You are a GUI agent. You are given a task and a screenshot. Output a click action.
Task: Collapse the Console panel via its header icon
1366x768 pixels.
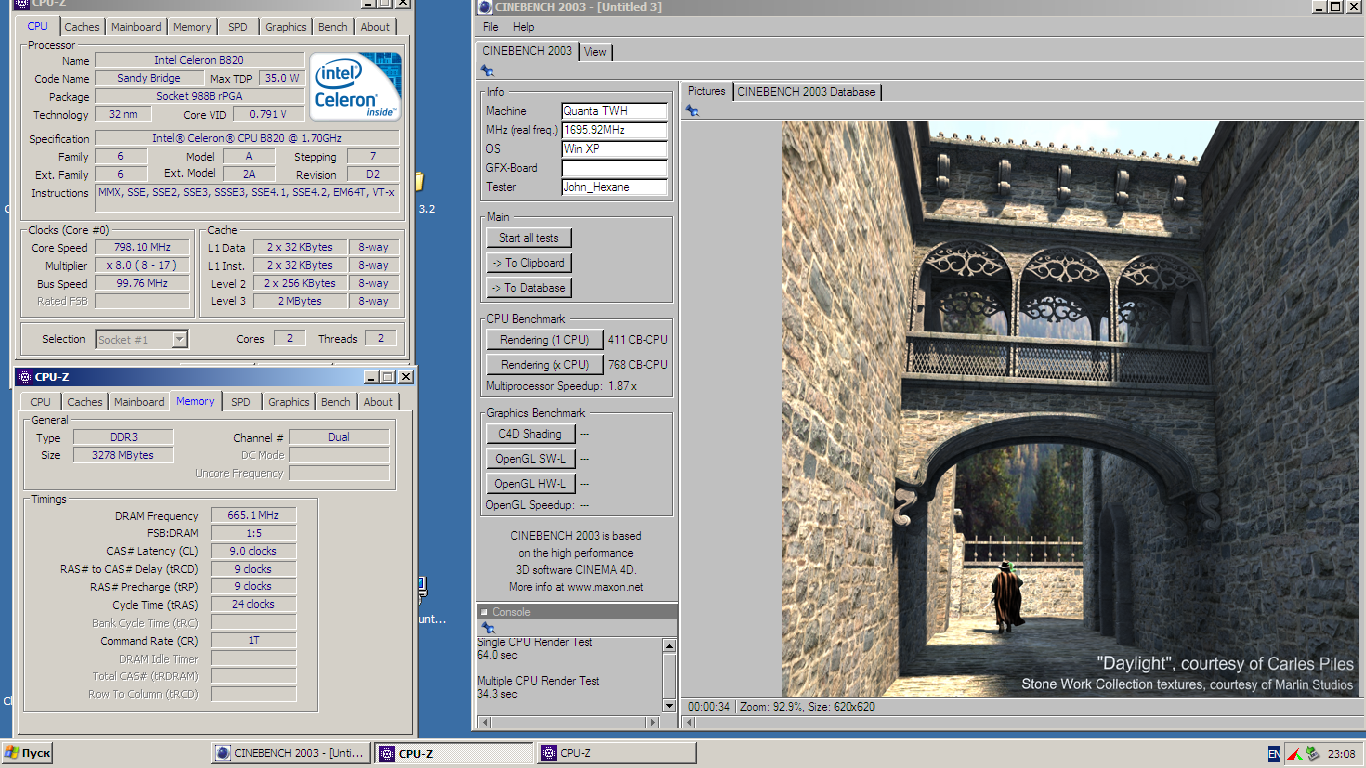pos(484,612)
